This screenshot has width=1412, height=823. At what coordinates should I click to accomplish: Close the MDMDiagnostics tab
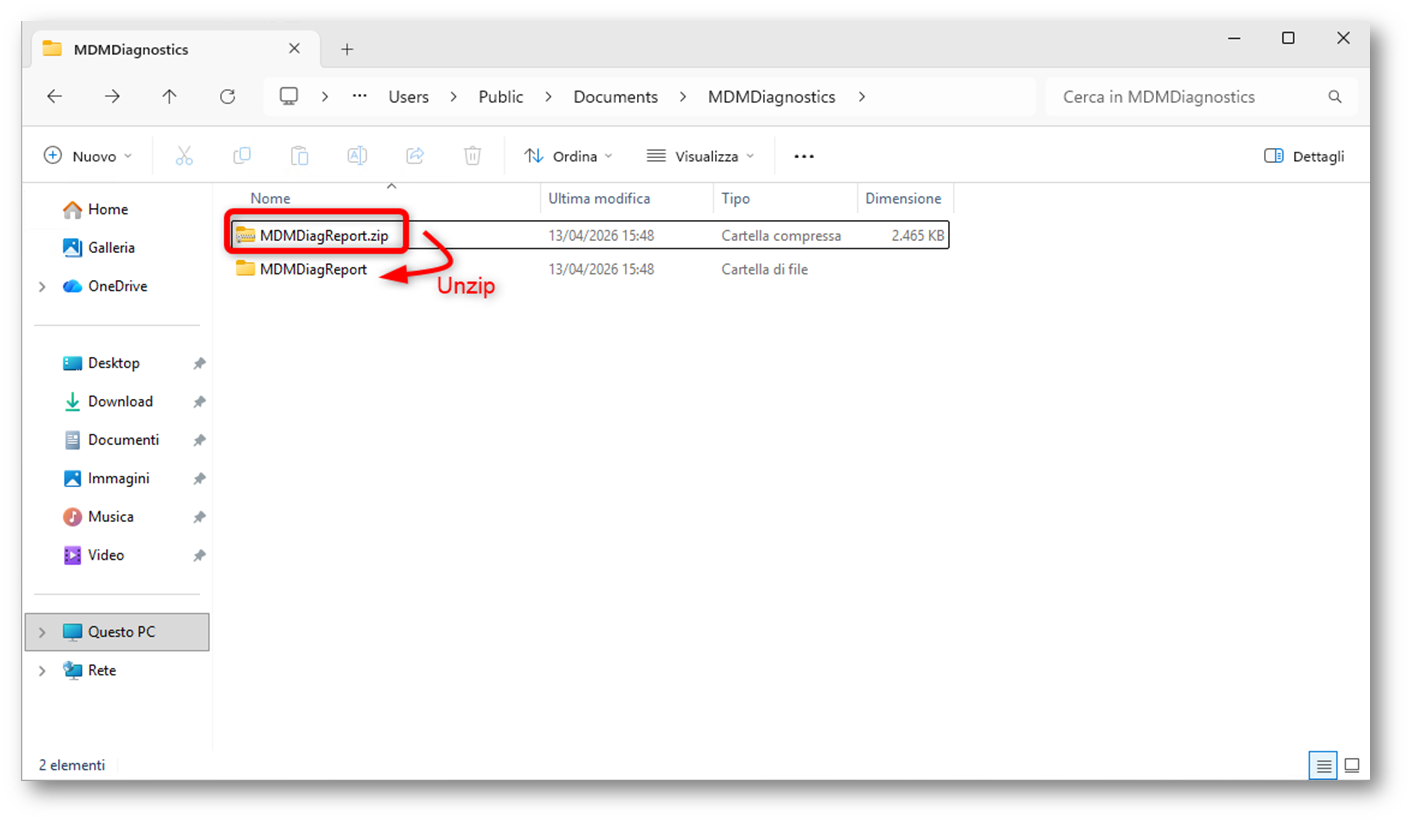point(294,48)
